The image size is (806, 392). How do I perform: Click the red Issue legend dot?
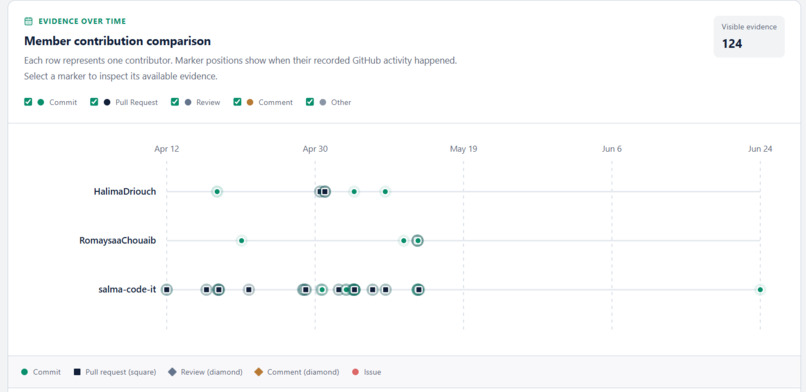pyautogui.click(x=355, y=372)
